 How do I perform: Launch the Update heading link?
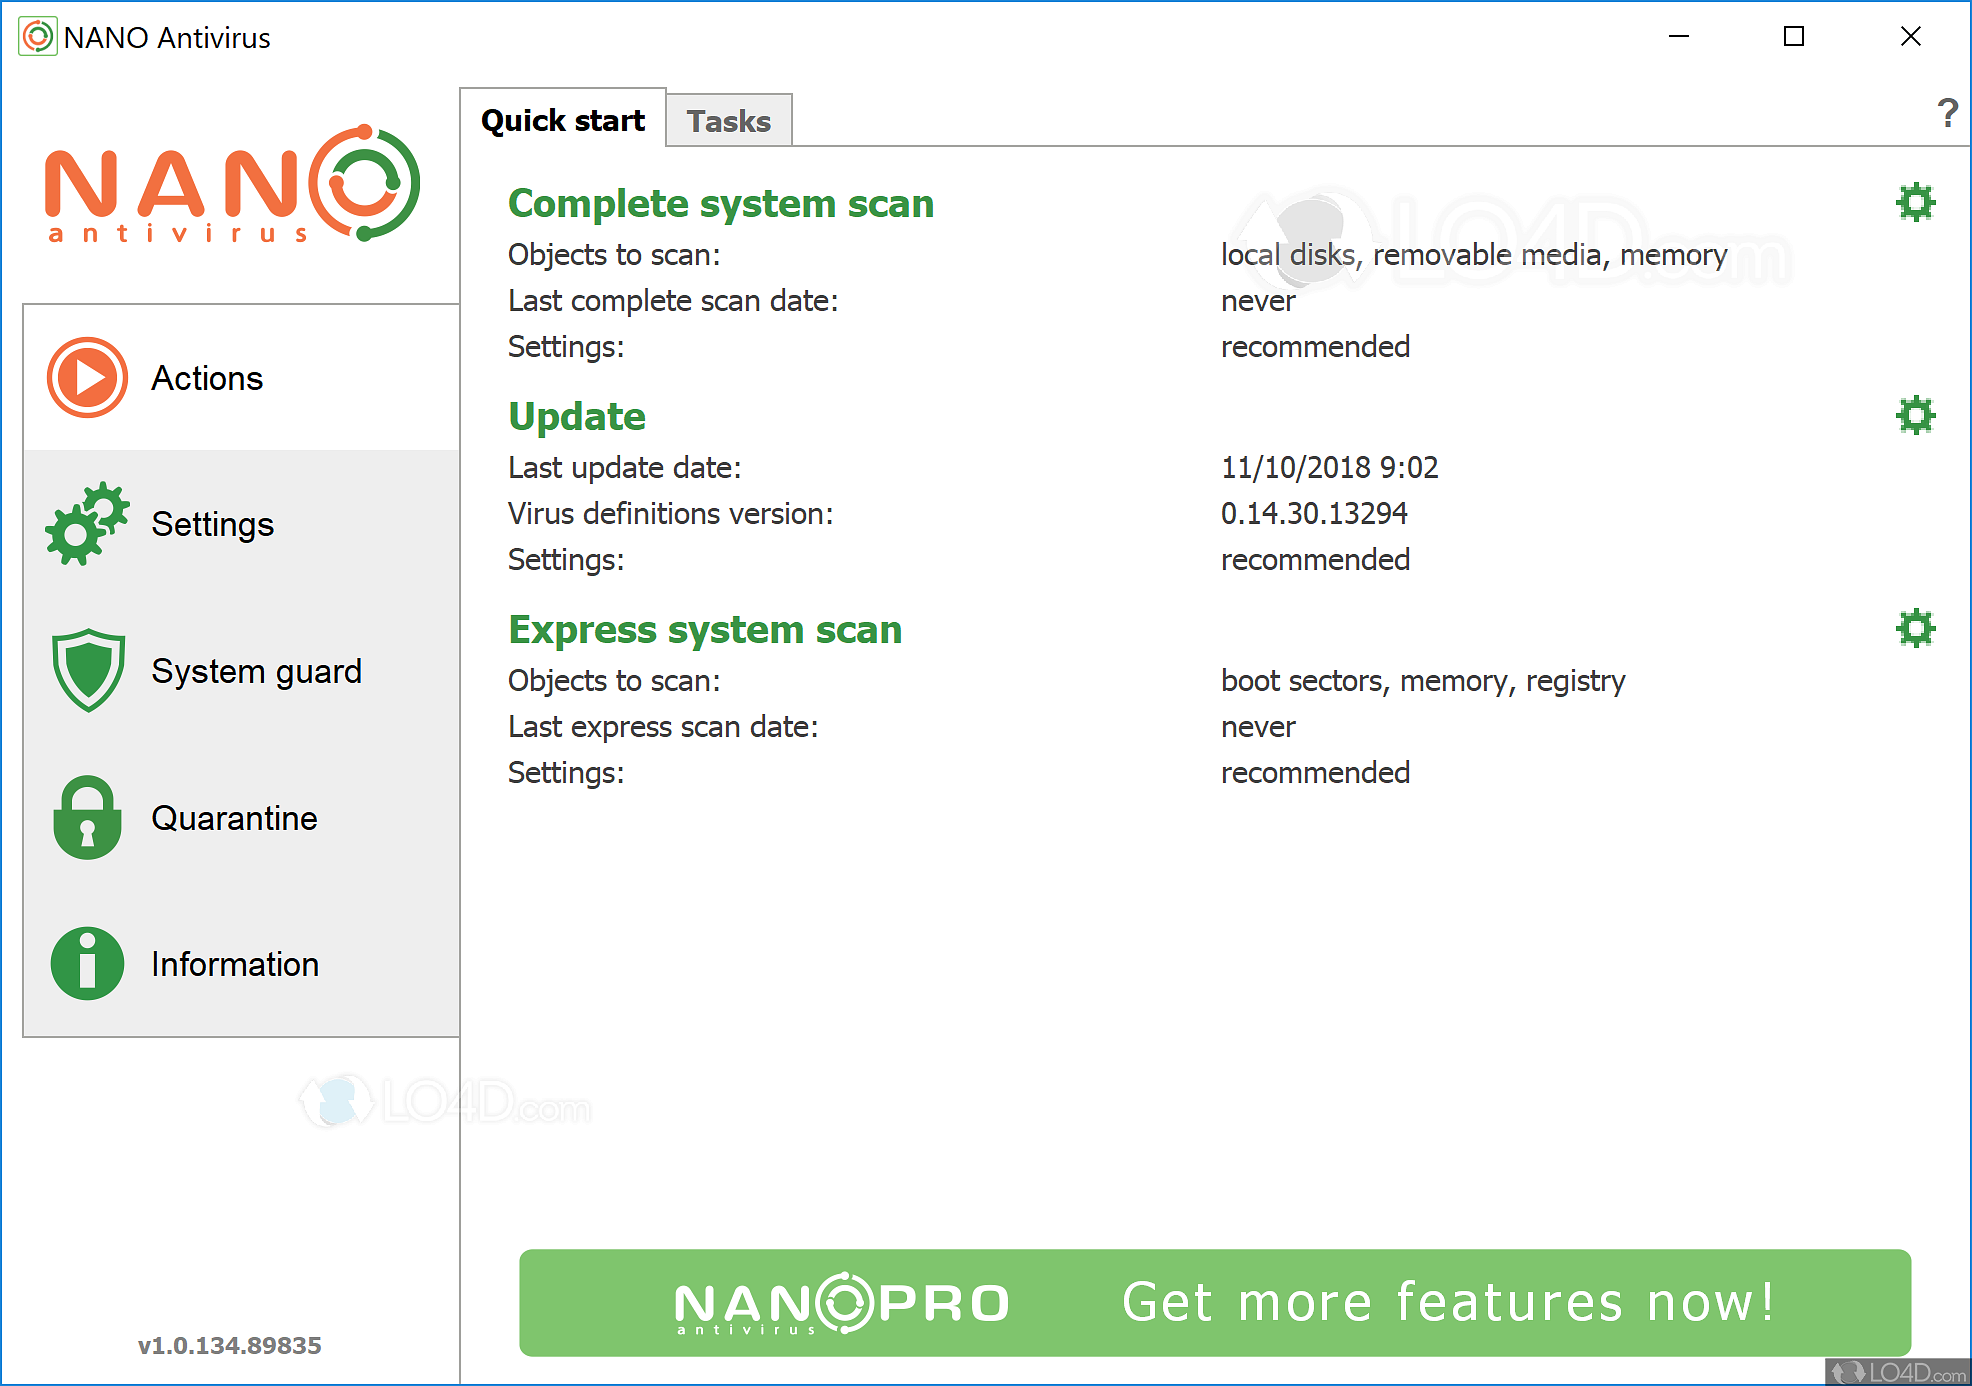click(x=577, y=416)
